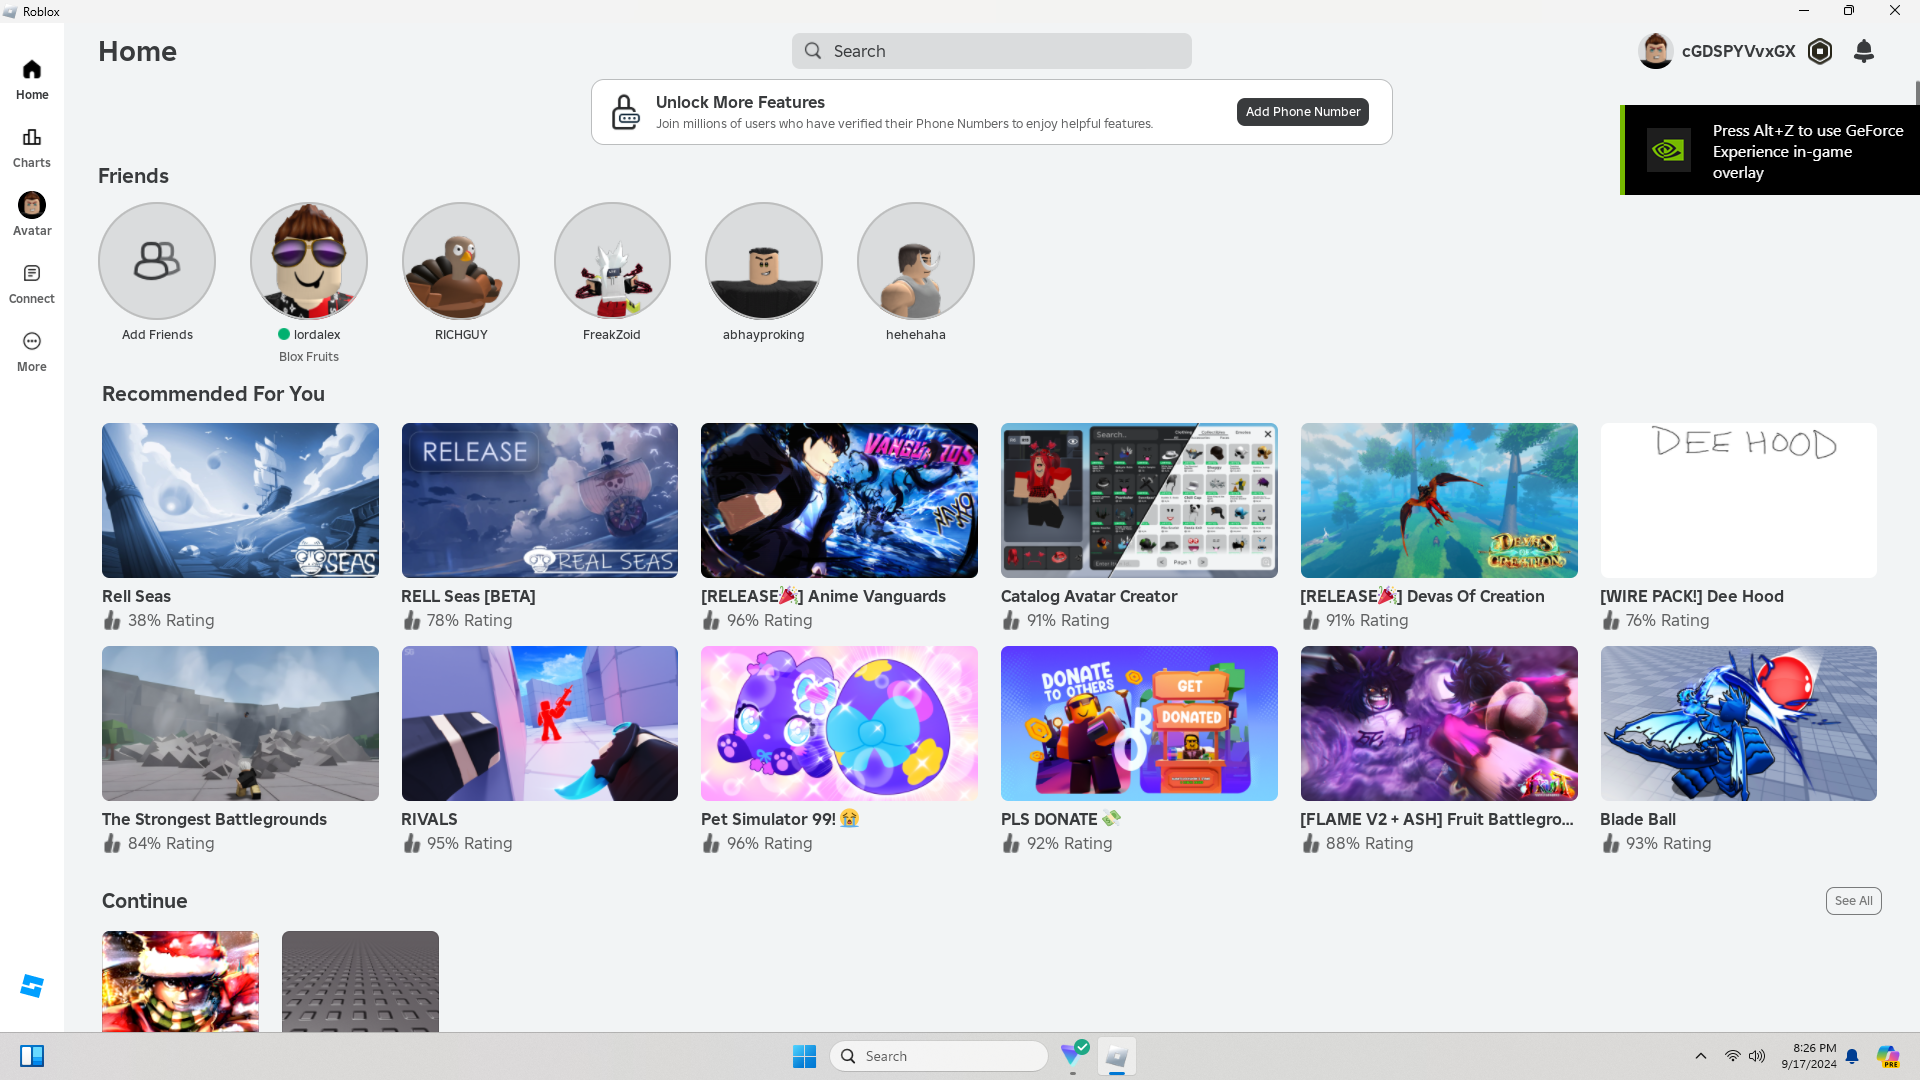Viewport: 1920px width, 1080px height.
Task: Click the Robux hexagon icon
Action: pos(1820,51)
